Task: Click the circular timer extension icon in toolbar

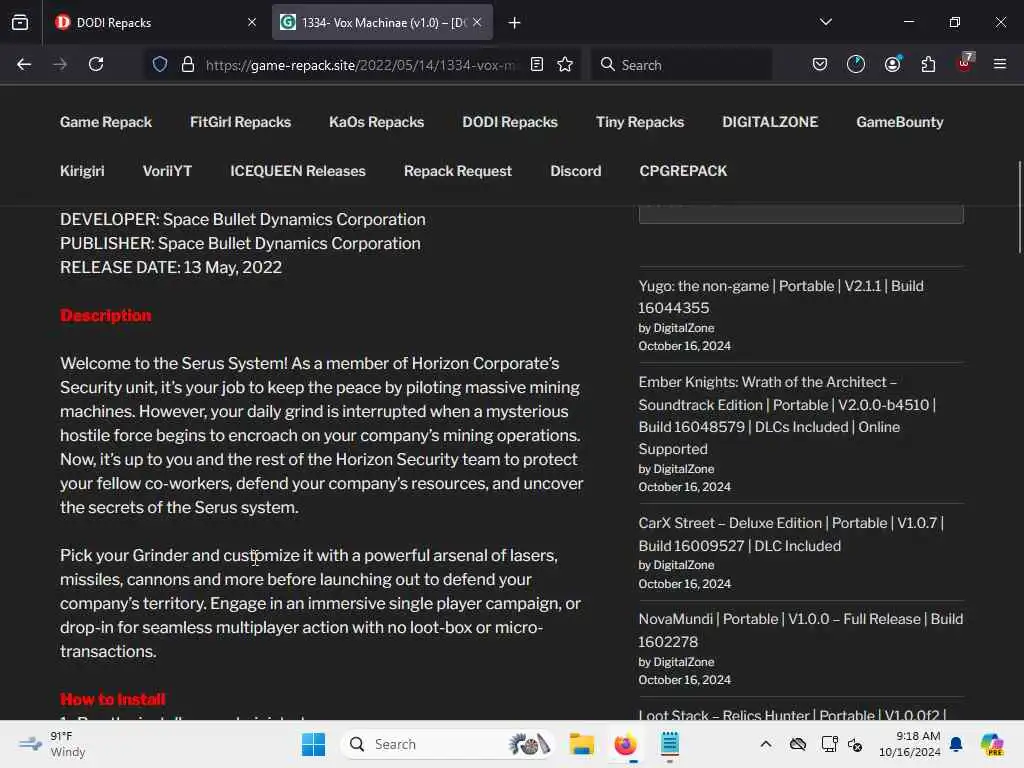Action: [x=856, y=64]
